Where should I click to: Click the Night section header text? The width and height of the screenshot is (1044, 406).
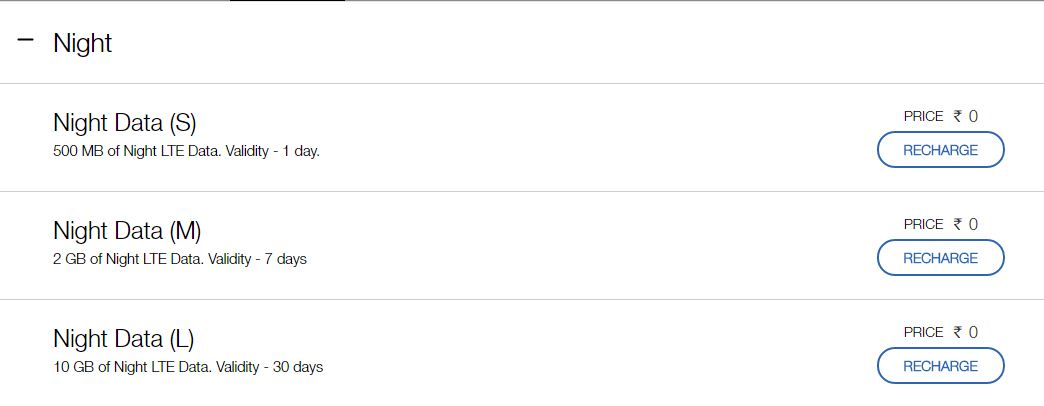tap(82, 44)
